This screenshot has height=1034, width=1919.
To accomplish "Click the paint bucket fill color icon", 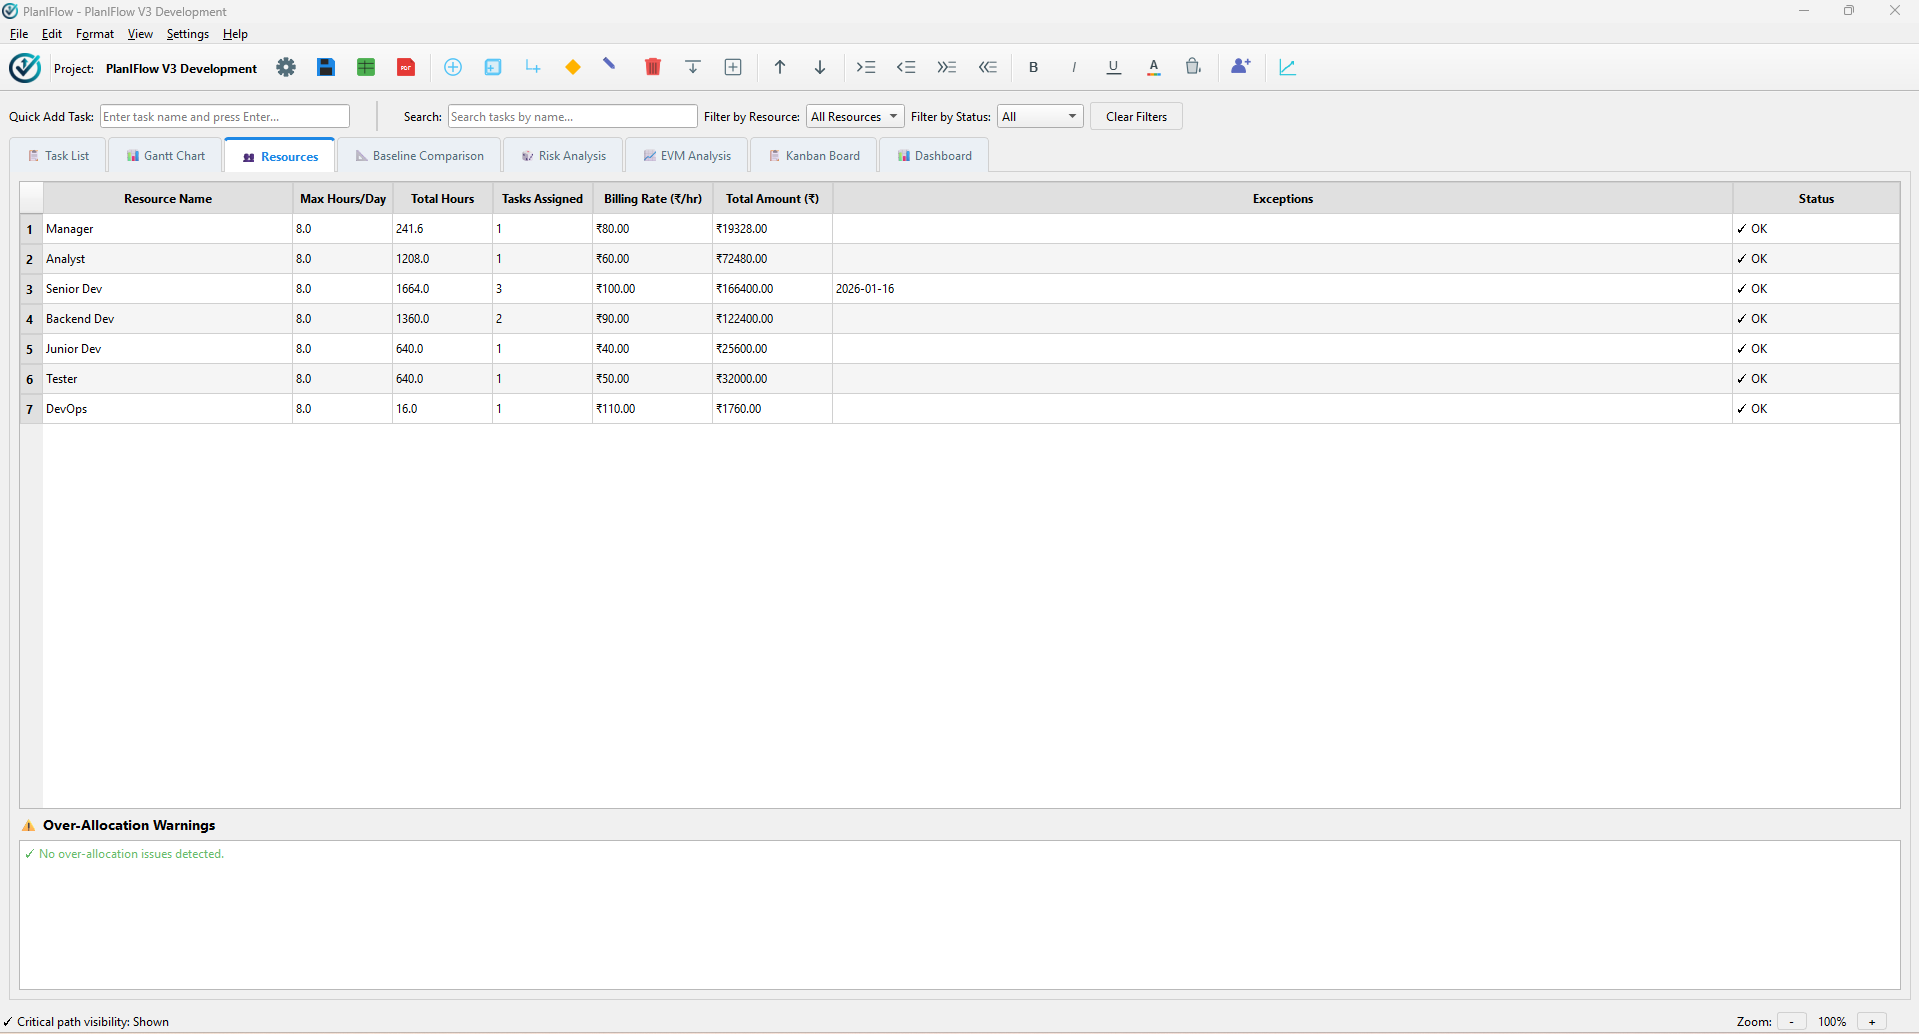I will coord(1194,67).
